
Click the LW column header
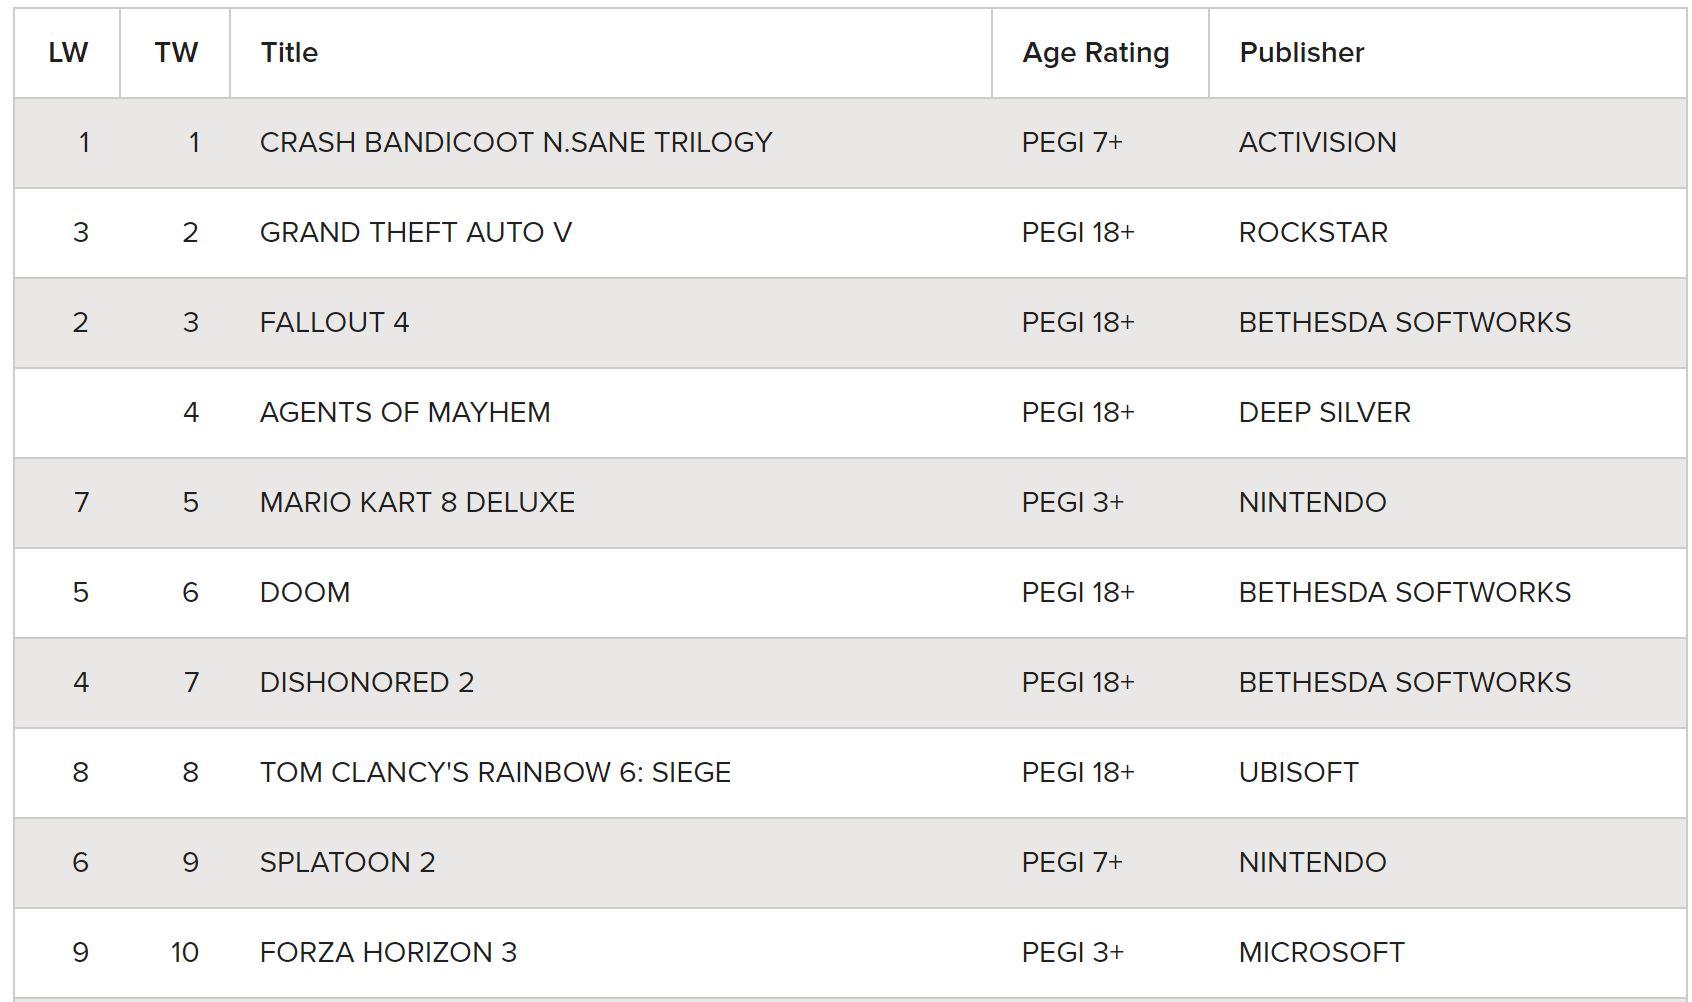pos(68,53)
